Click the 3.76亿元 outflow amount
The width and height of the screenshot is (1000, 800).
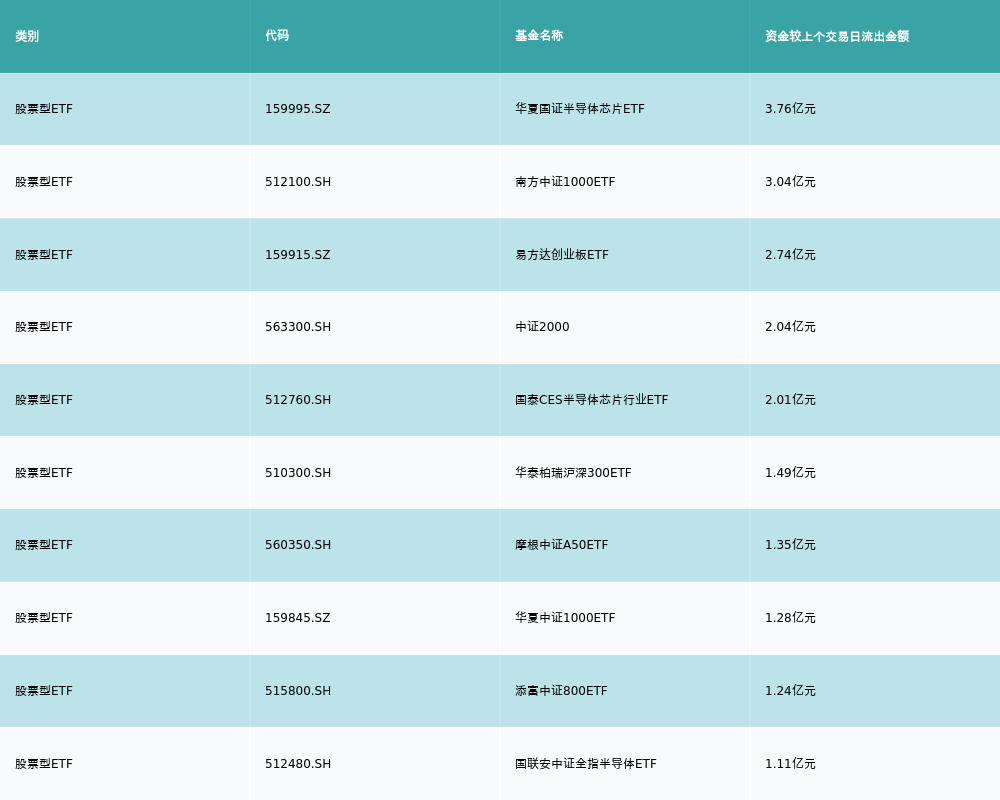(x=790, y=109)
